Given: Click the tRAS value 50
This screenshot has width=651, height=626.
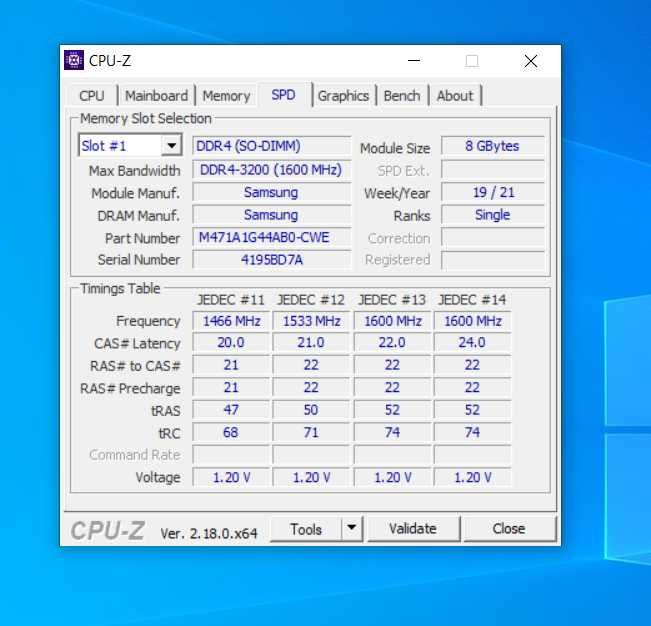Looking at the screenshot, I should tap(311, 410).
